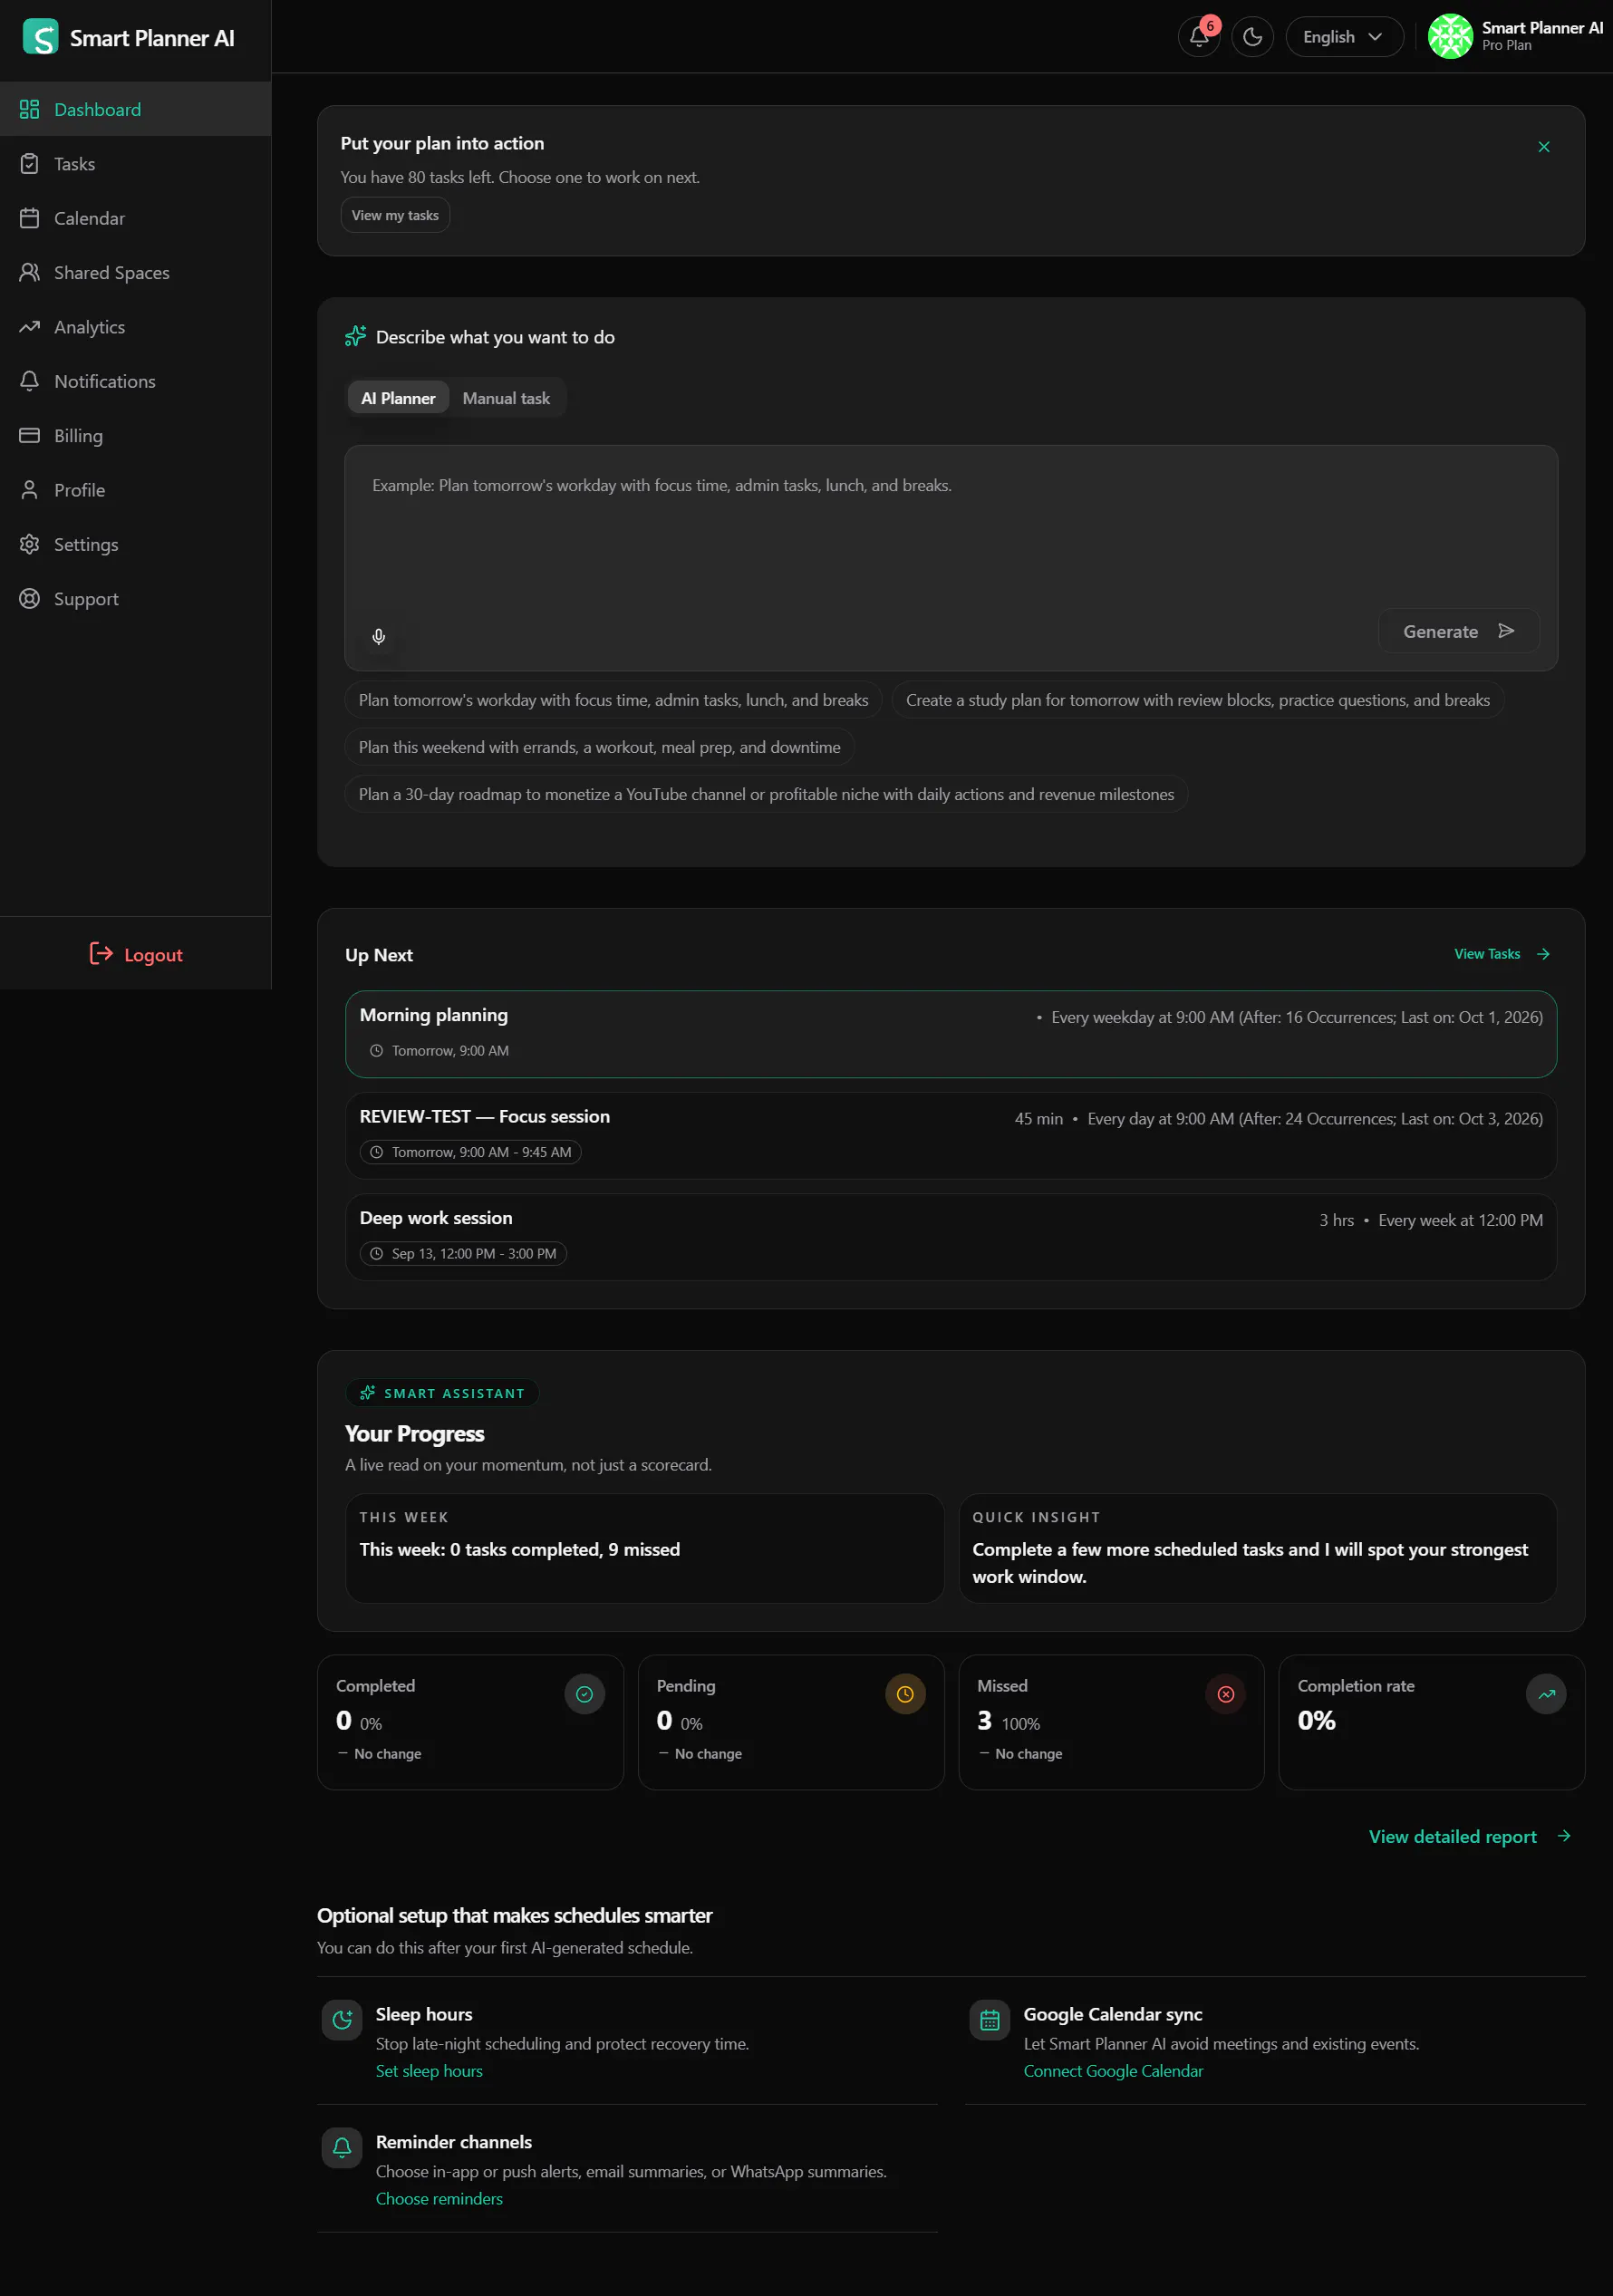The height and width of the screenshot is (2296, 1613).
Task: Dismiss the 'Put your plan into action' banner
Action: tap(1543, 147)
